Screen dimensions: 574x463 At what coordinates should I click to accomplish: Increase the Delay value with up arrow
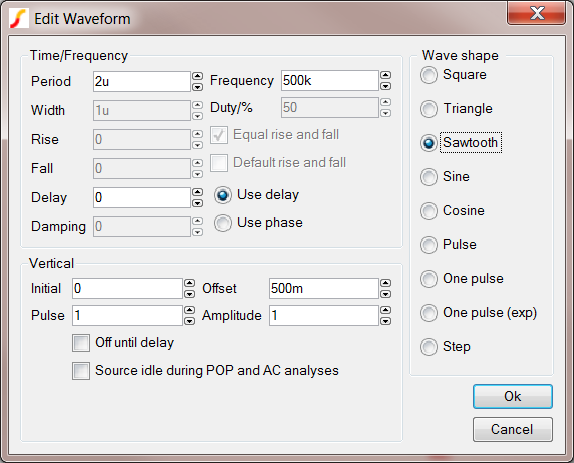[197, 192]
